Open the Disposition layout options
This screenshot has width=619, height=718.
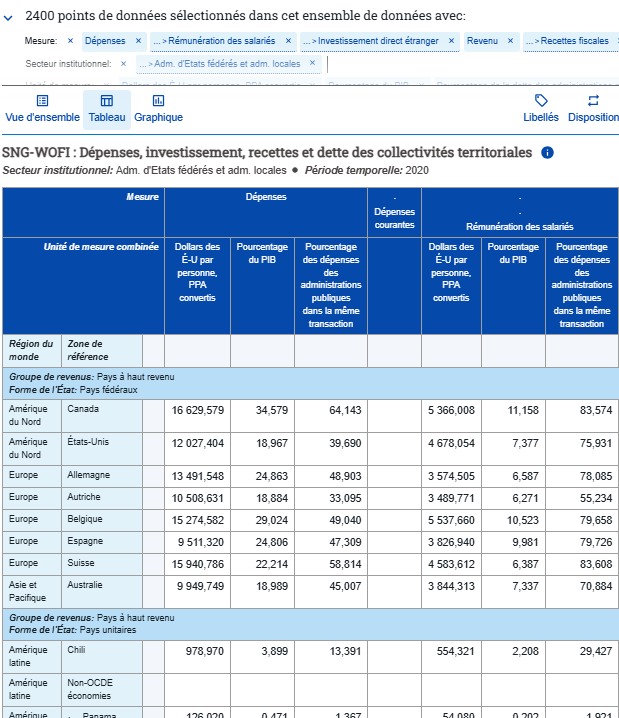coord(593,109)
